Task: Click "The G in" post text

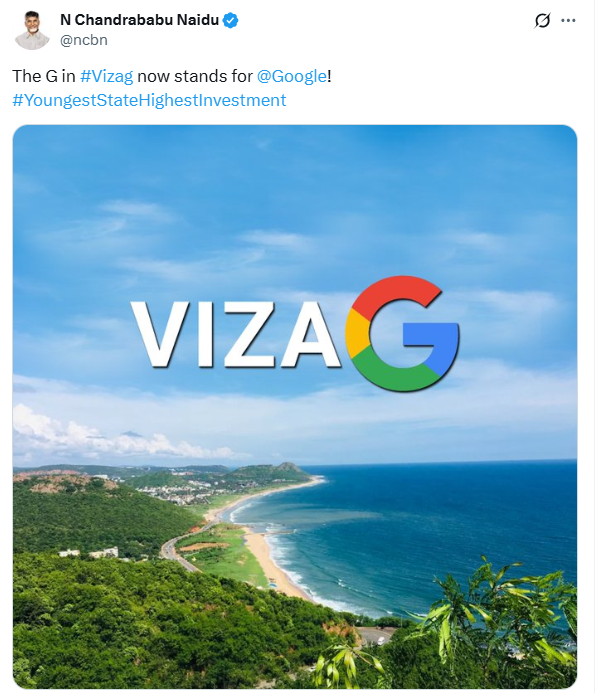Action: pyautogui.click(x=43, y=76)
